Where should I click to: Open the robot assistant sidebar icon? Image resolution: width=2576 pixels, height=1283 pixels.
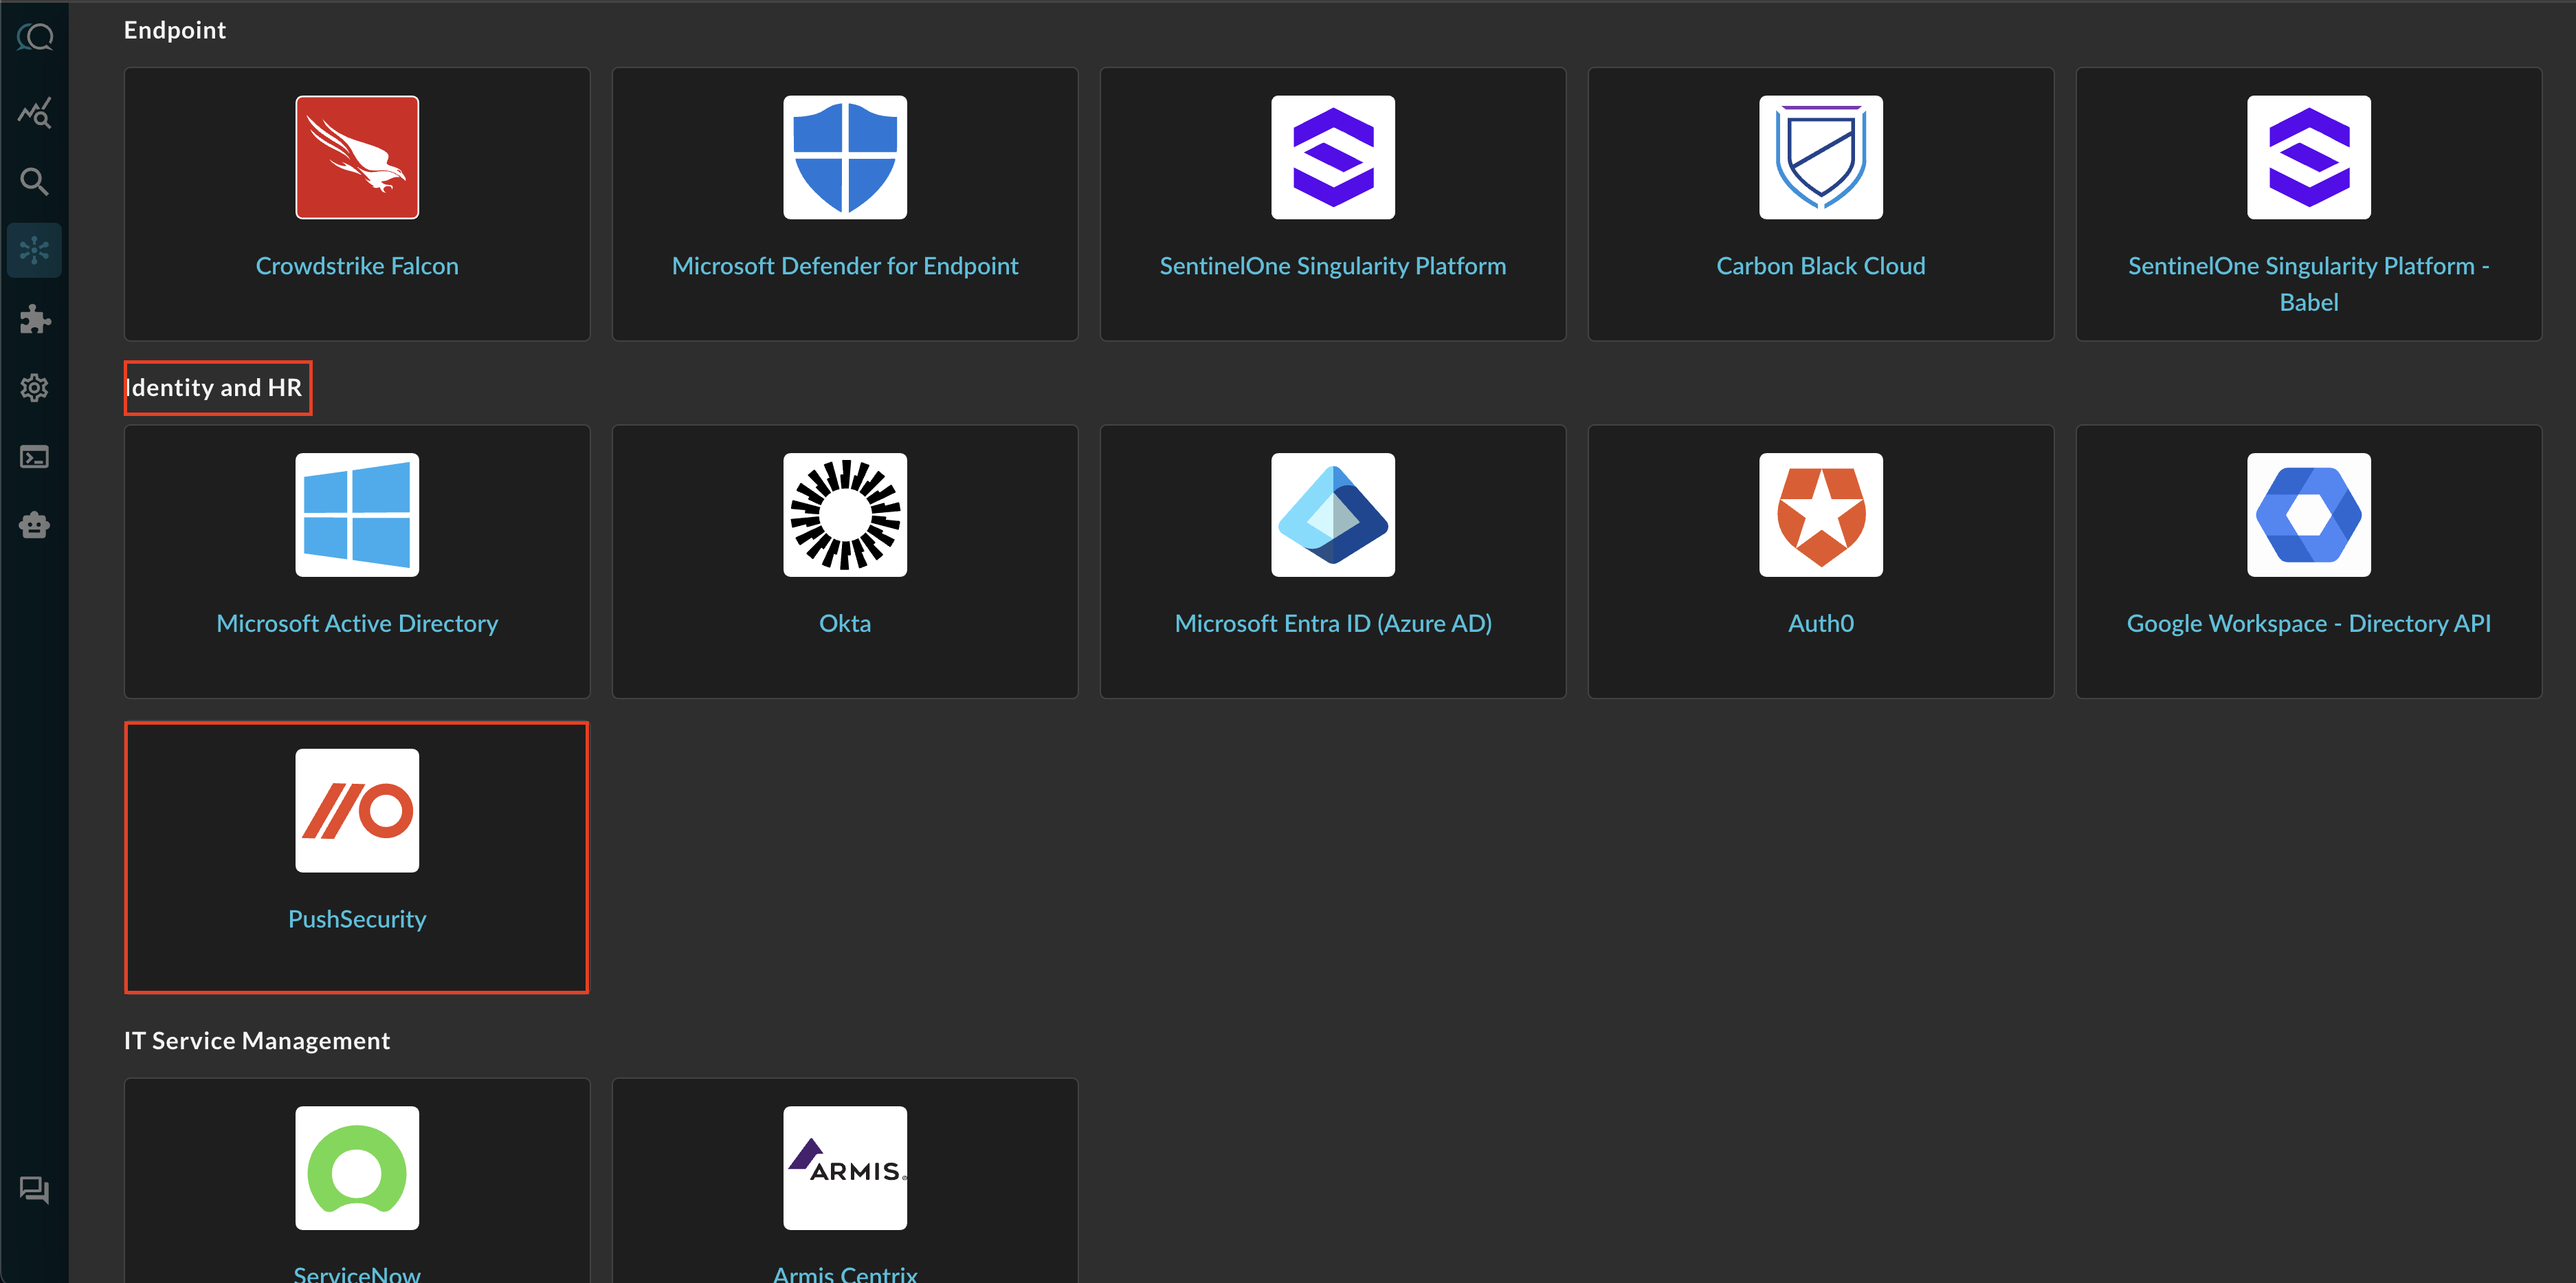coord(35,525)
